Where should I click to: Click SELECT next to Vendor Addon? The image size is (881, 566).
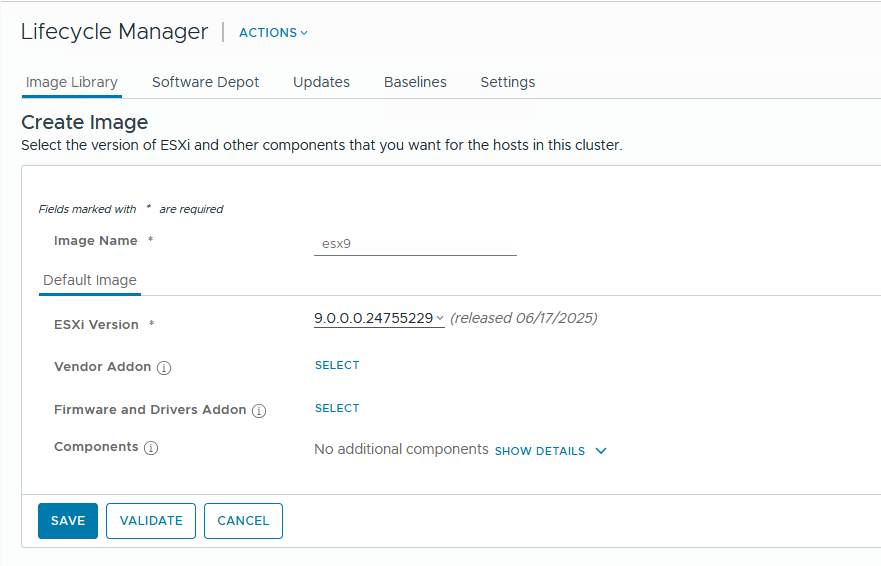point(337,366)
